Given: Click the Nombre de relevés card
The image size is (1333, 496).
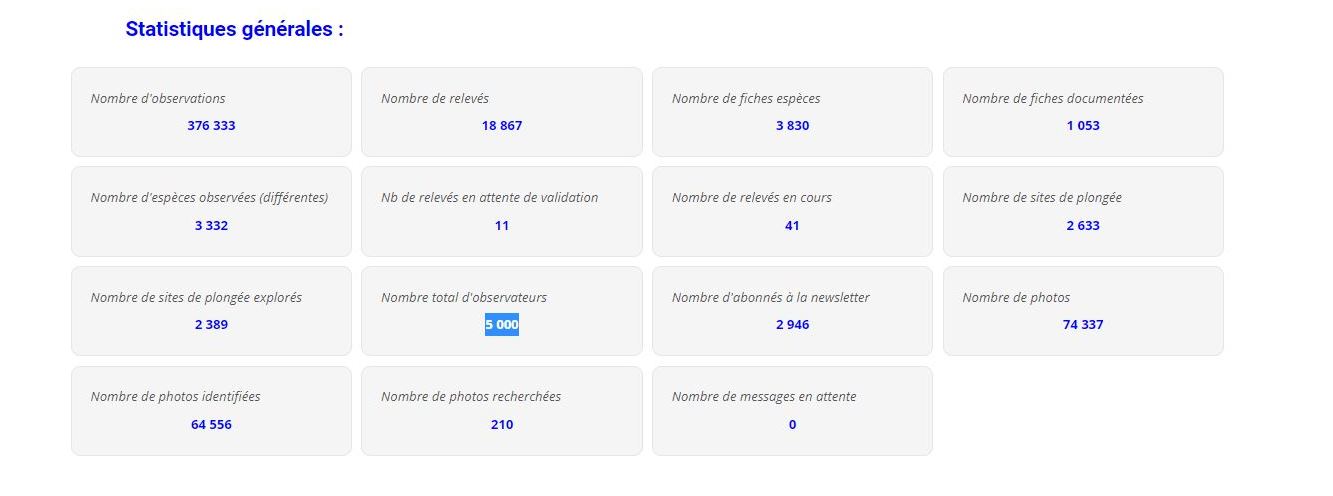Looking at the screenshot, I should click(x=502, y=112).
